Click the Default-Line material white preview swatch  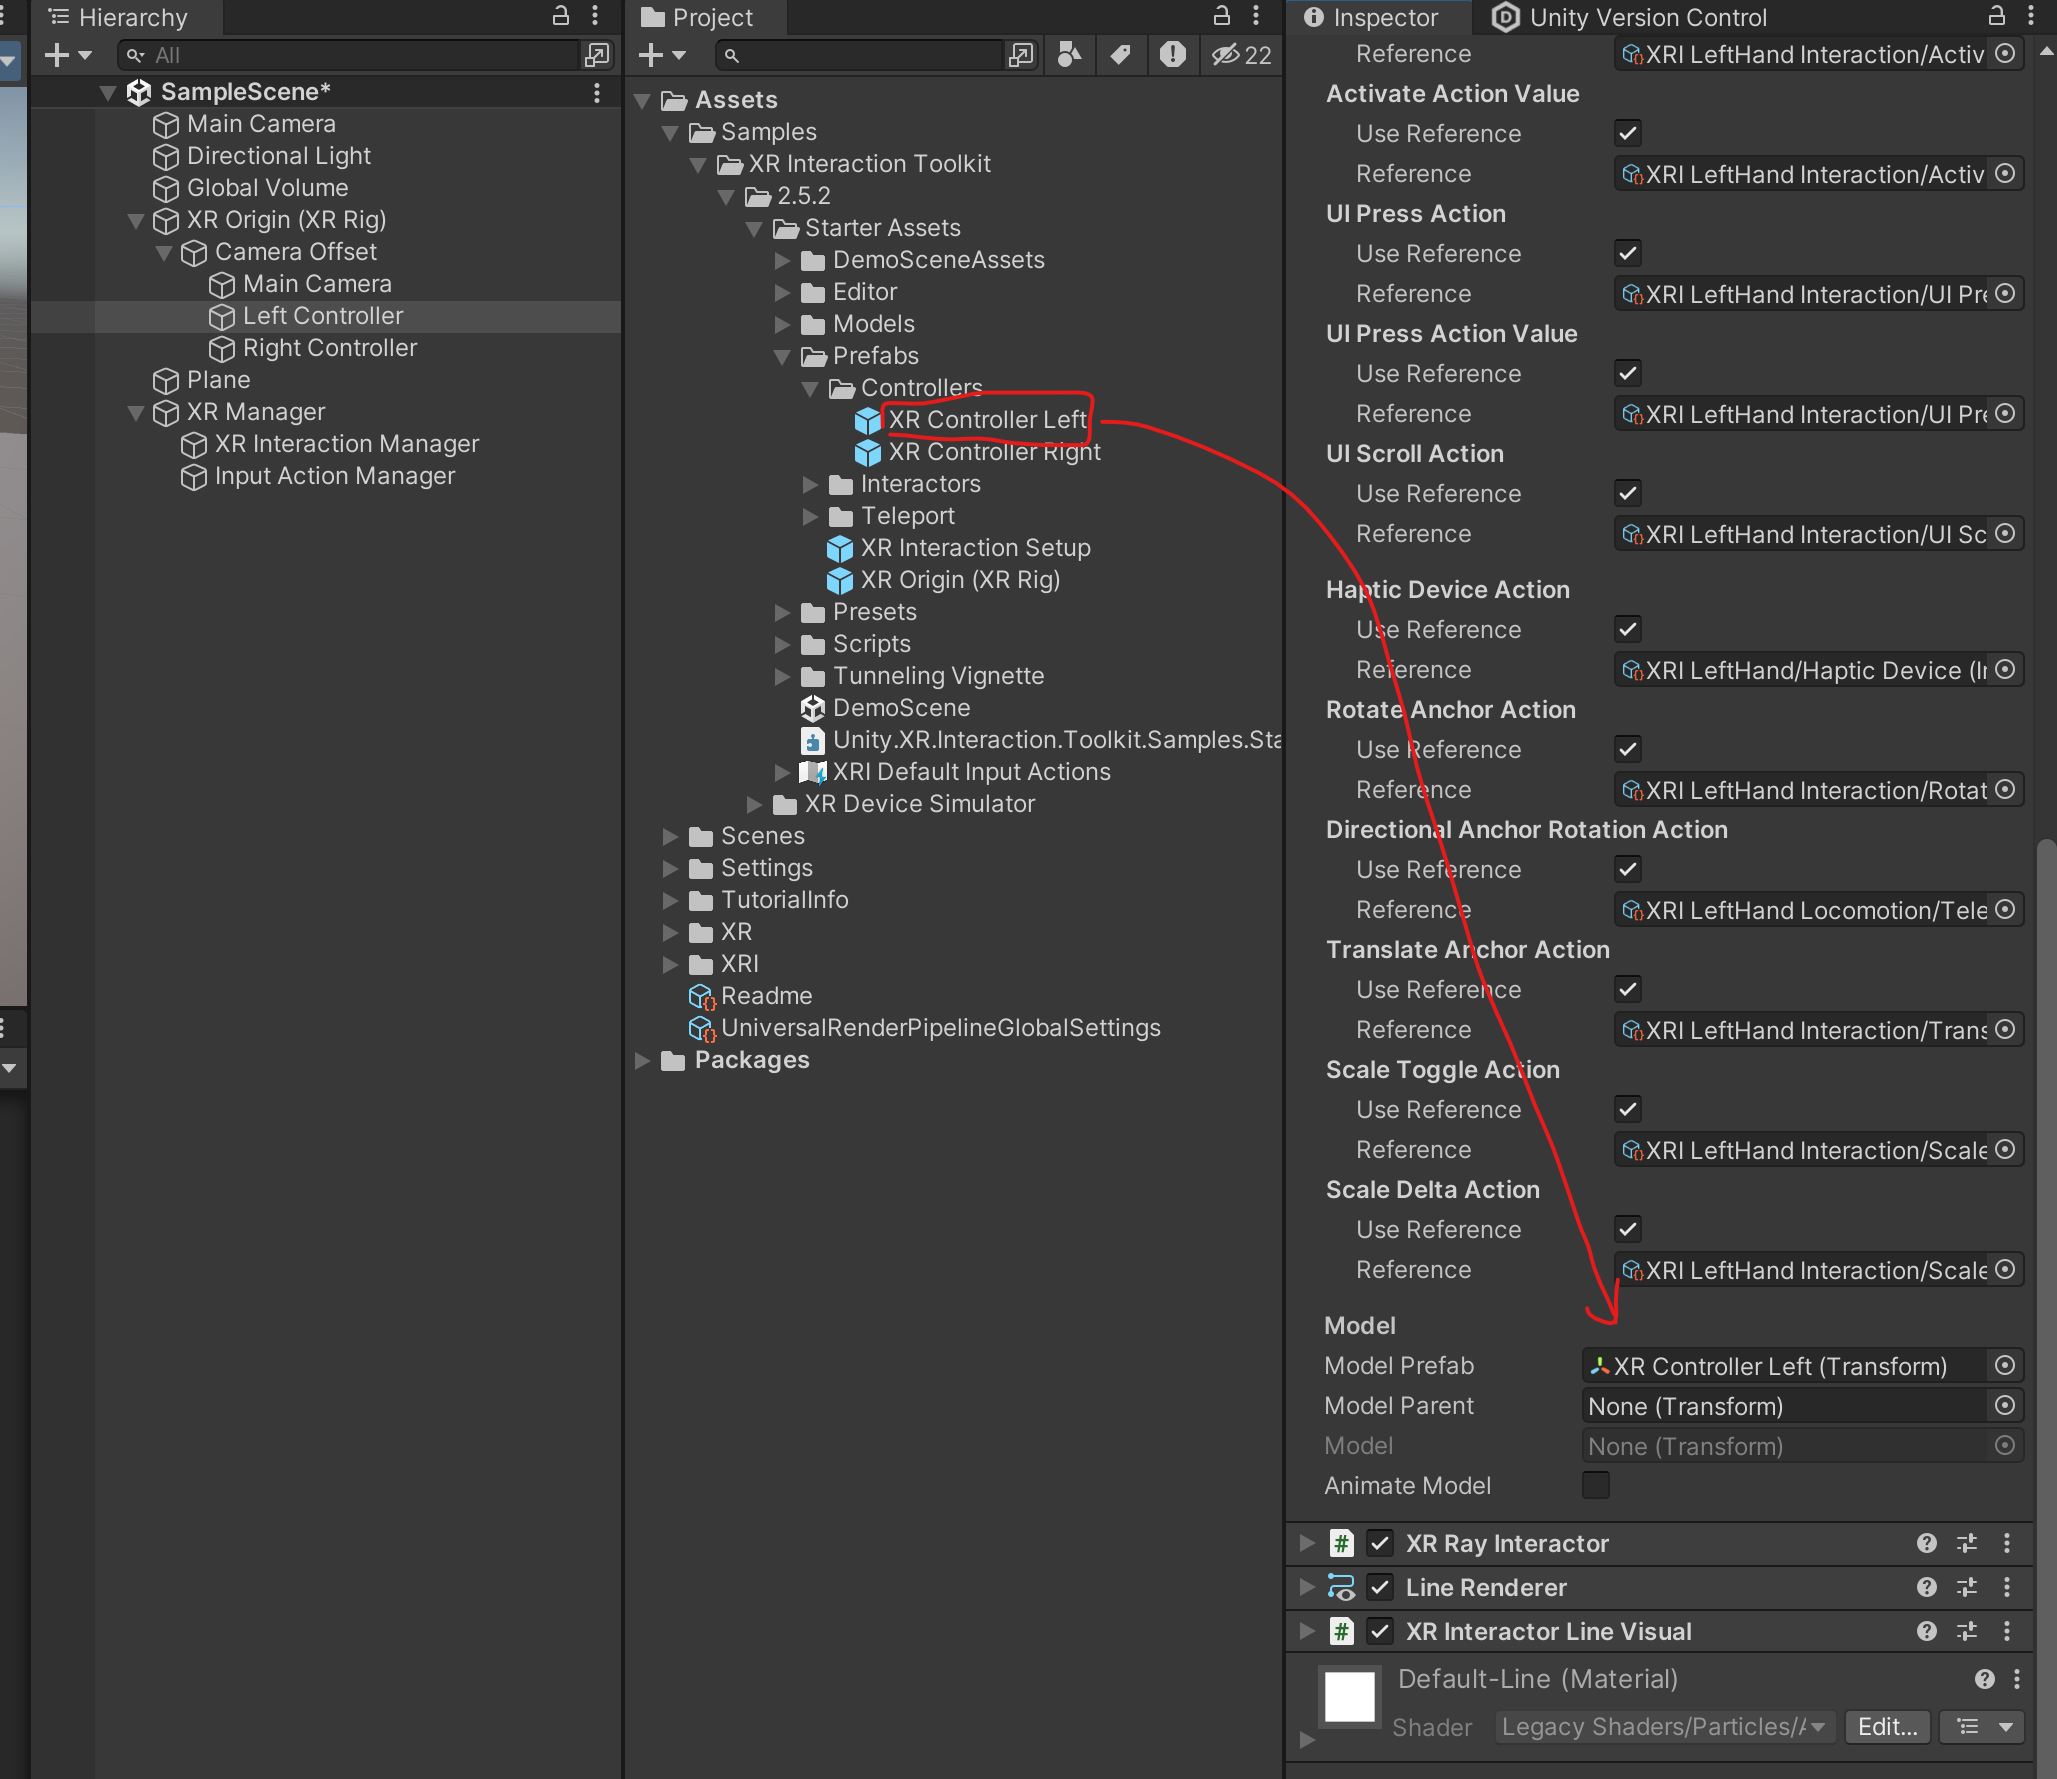(1349, 1696)
